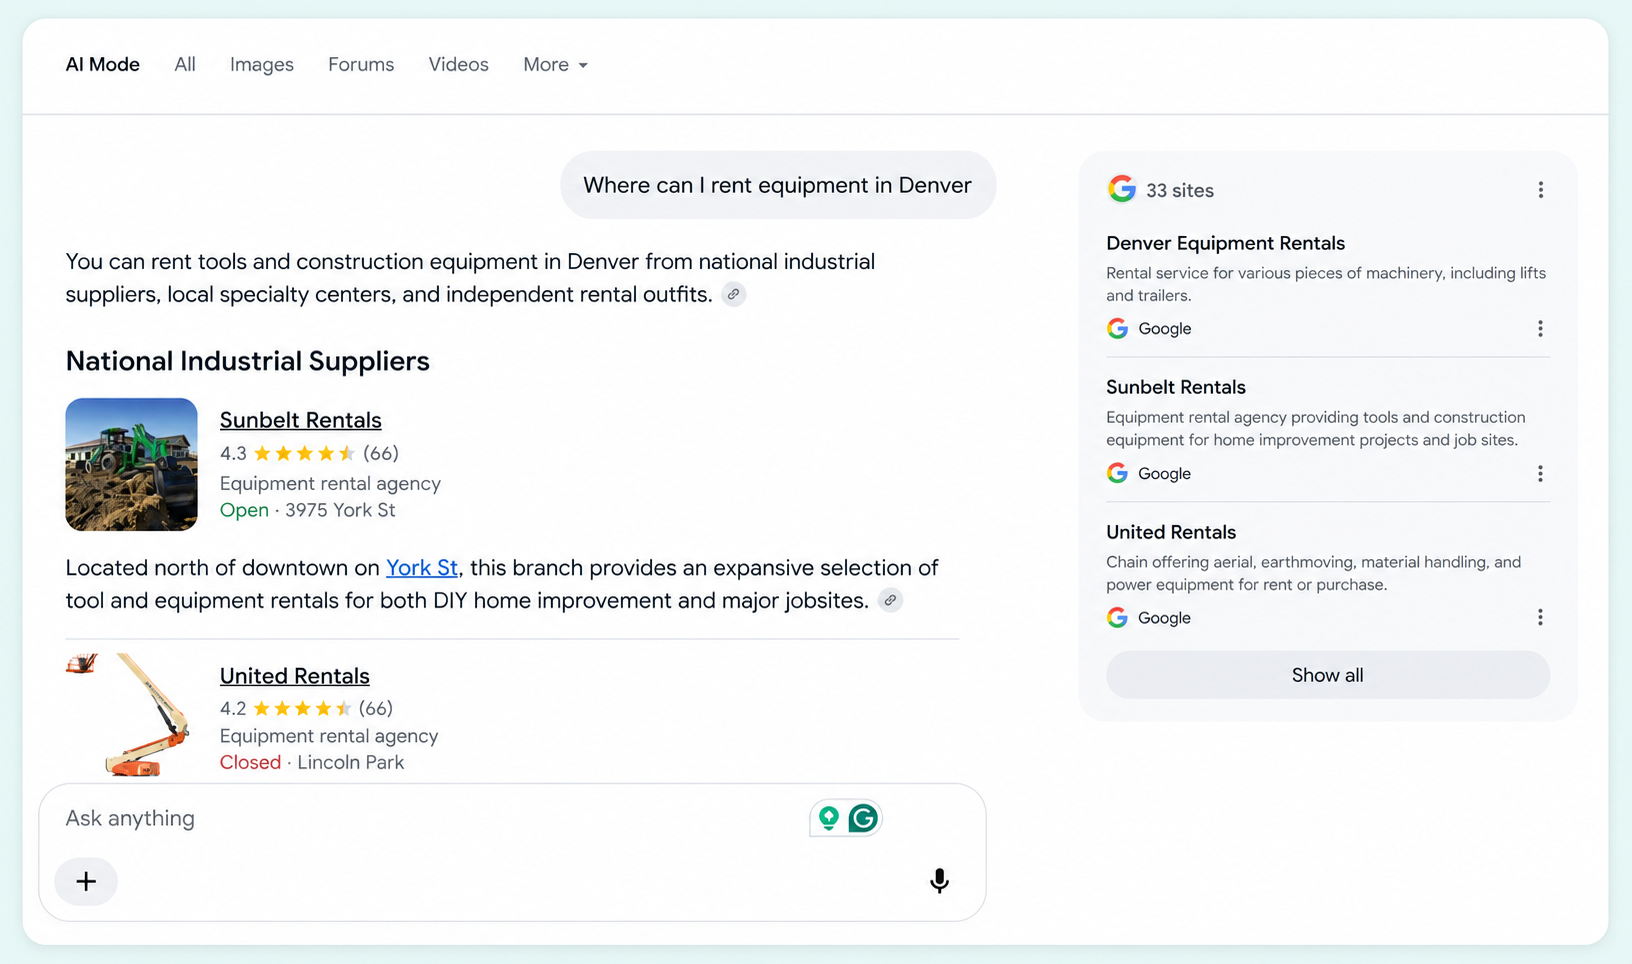This screenshot has width=1632, height=964.
Task: Click the query bubble 'Where can I rent equipment in Denver'
Action: click(777, 185)
